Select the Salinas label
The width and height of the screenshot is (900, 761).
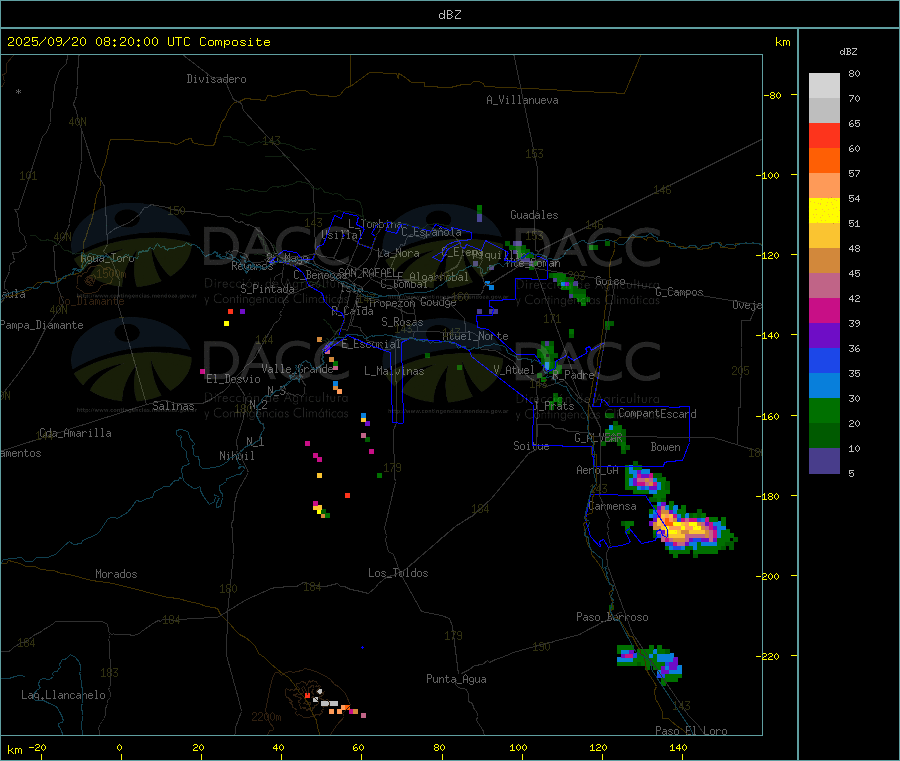tap(173, 406)
